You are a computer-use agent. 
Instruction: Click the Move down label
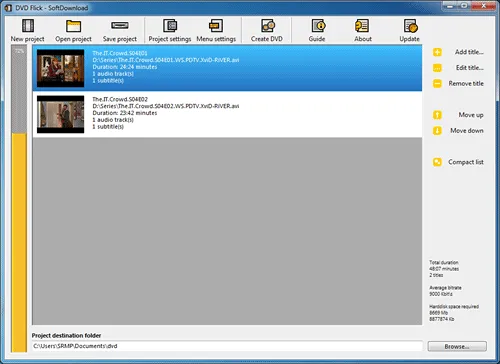(467, 131)
